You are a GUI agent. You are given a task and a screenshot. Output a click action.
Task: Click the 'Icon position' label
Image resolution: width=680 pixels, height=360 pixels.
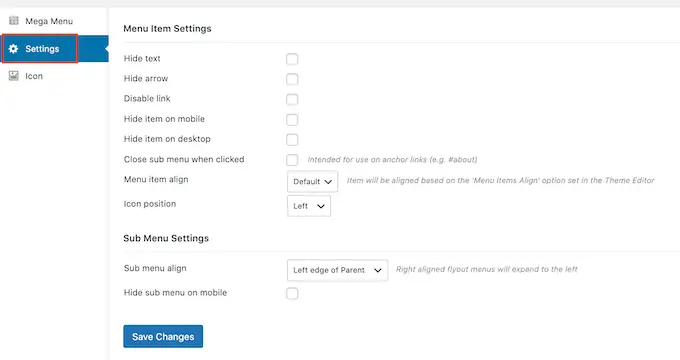[150, 204]
